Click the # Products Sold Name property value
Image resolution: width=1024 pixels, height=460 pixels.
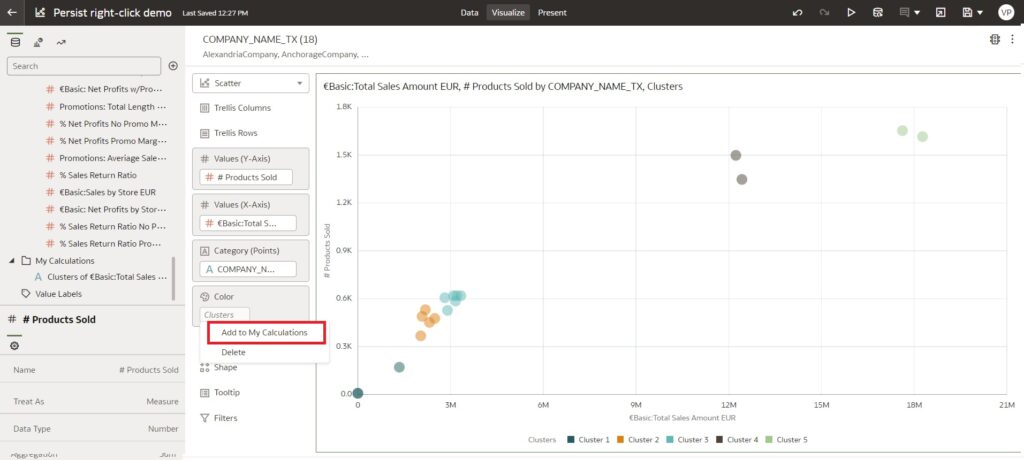tap(148, 370)
